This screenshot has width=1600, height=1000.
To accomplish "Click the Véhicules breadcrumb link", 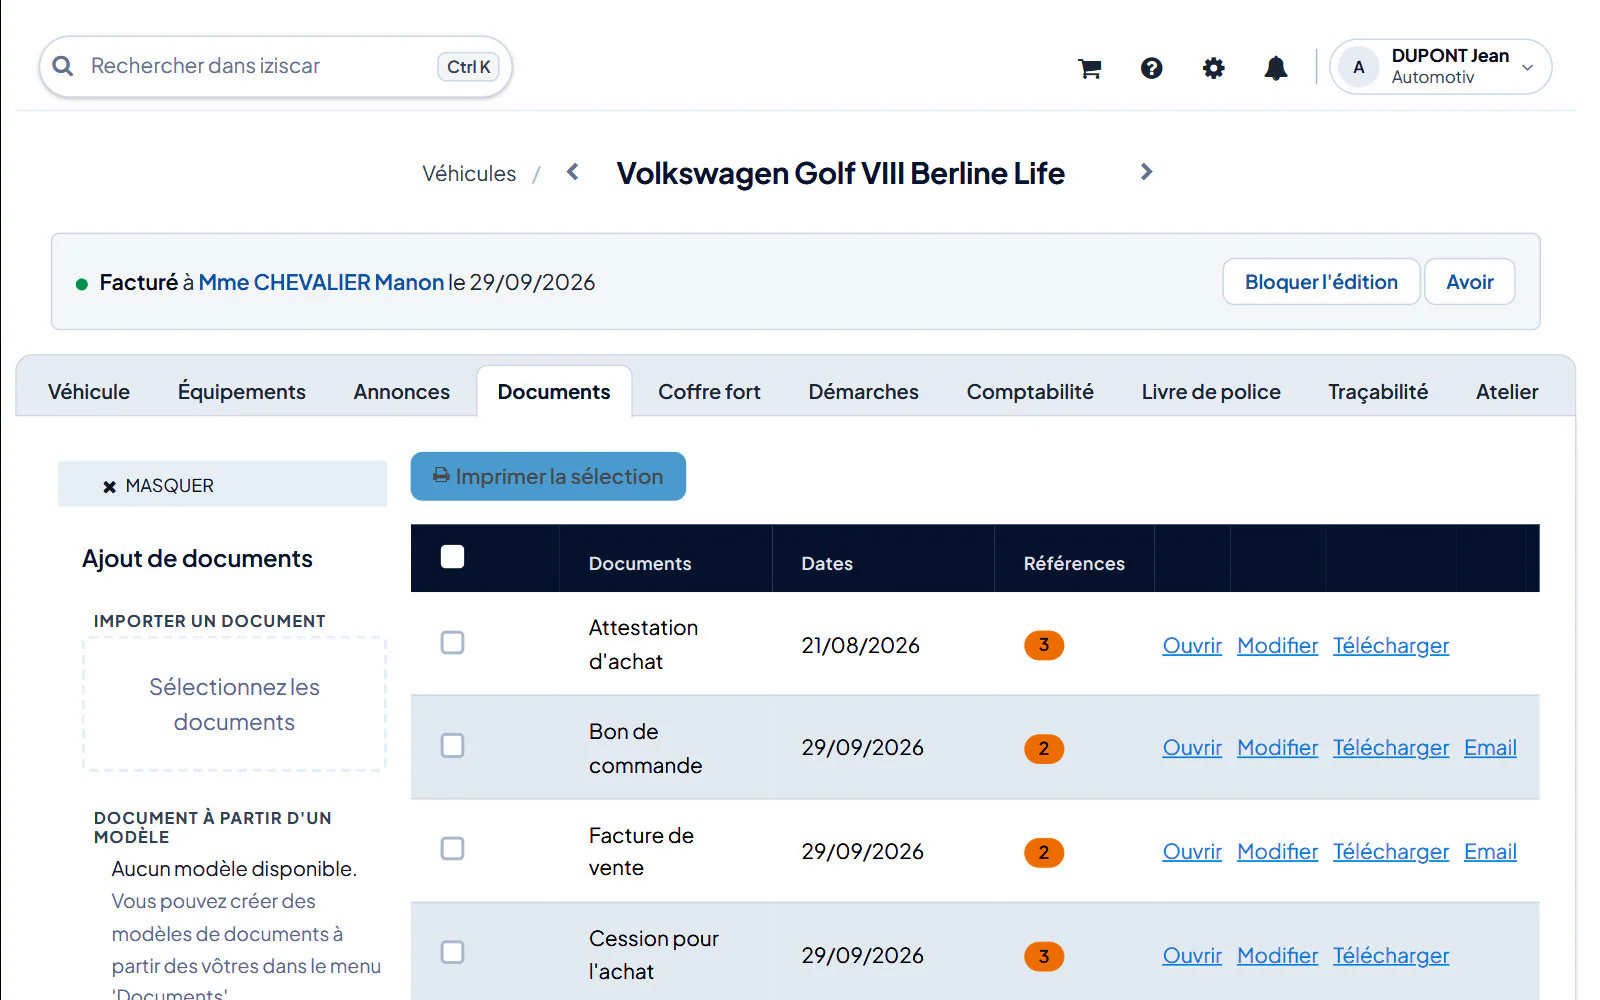I will 469,174.
